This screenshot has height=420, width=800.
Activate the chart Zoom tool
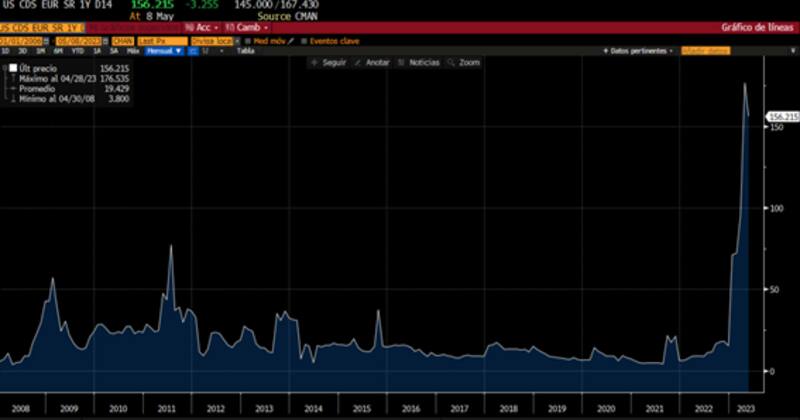pos(464,62)
